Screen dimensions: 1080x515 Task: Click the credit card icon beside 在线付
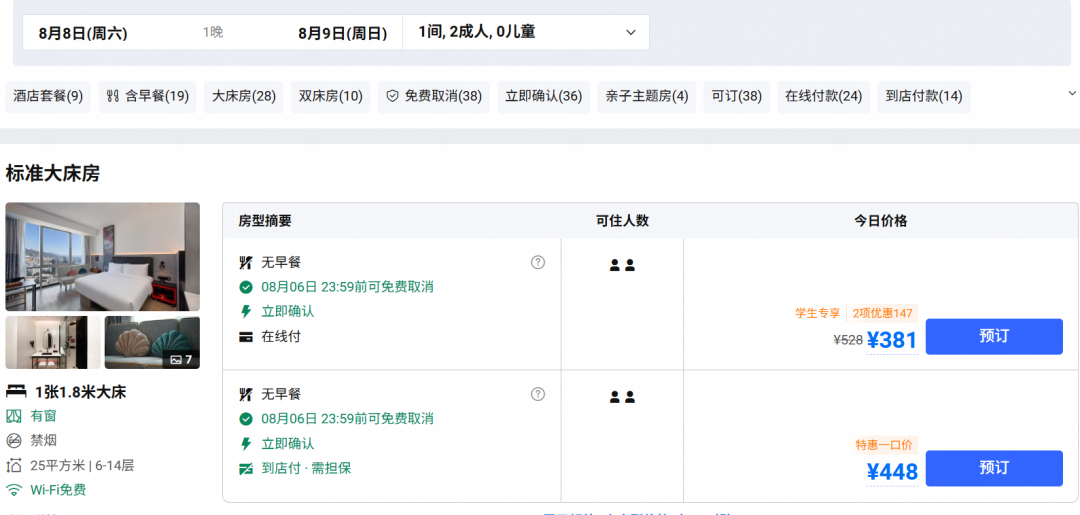245,337
